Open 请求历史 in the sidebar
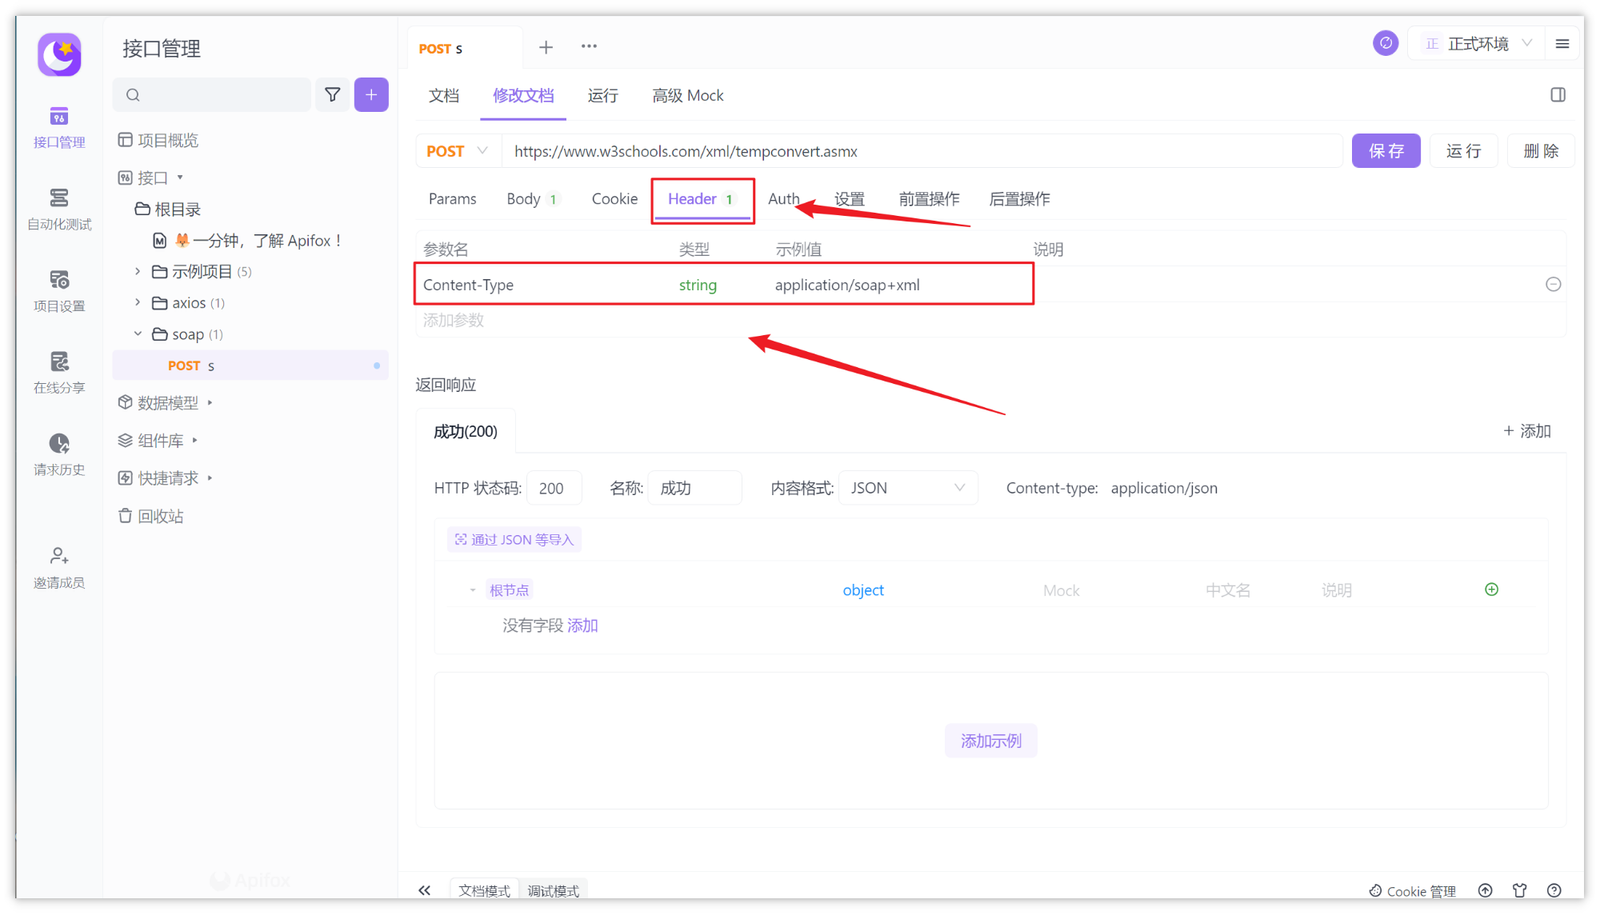1600x915 pixels. [x=59, y=454]
